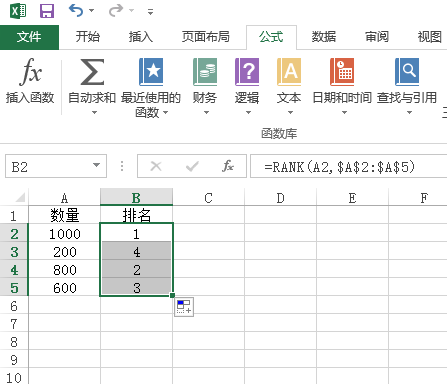This screenshot has height=384, width=447.
Task: Open the Name Box dropdown arrow
Action: pyautogui.click(x=96, y=165)
